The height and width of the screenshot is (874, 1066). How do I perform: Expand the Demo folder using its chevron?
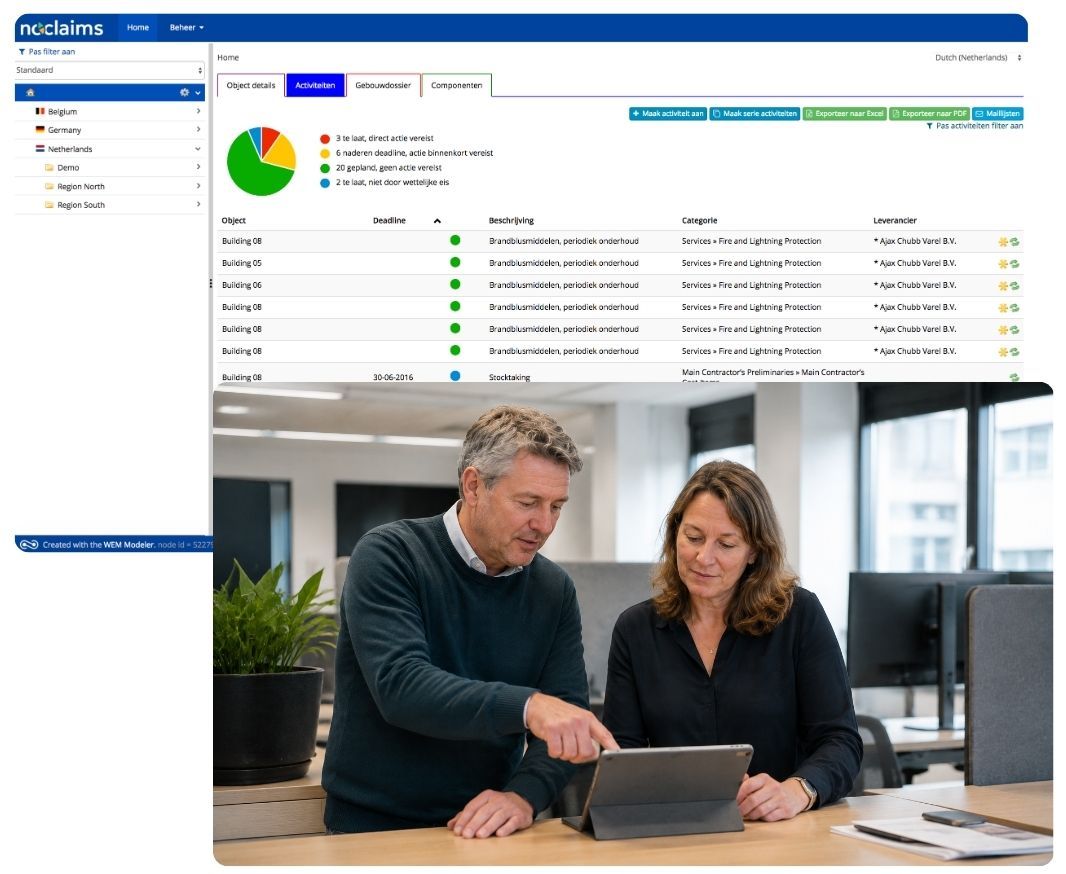[x=198, y=167]
